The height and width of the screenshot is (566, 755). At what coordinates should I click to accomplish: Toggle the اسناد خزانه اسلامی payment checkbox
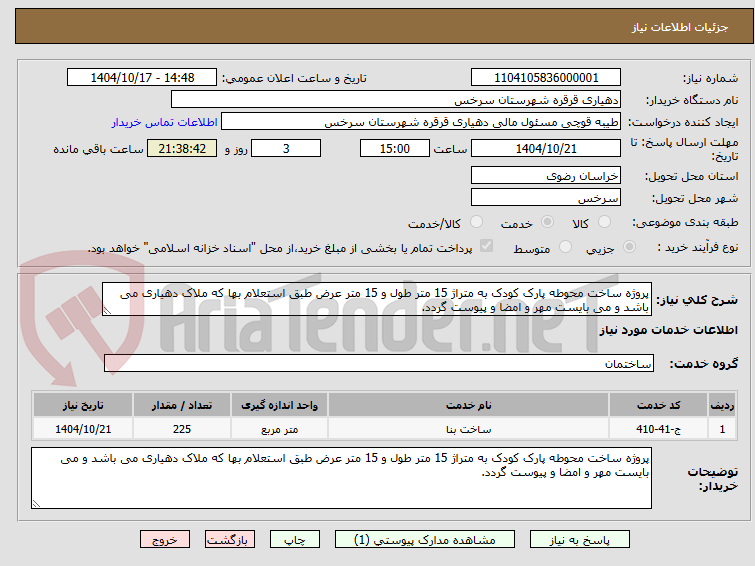coord(487,246)
